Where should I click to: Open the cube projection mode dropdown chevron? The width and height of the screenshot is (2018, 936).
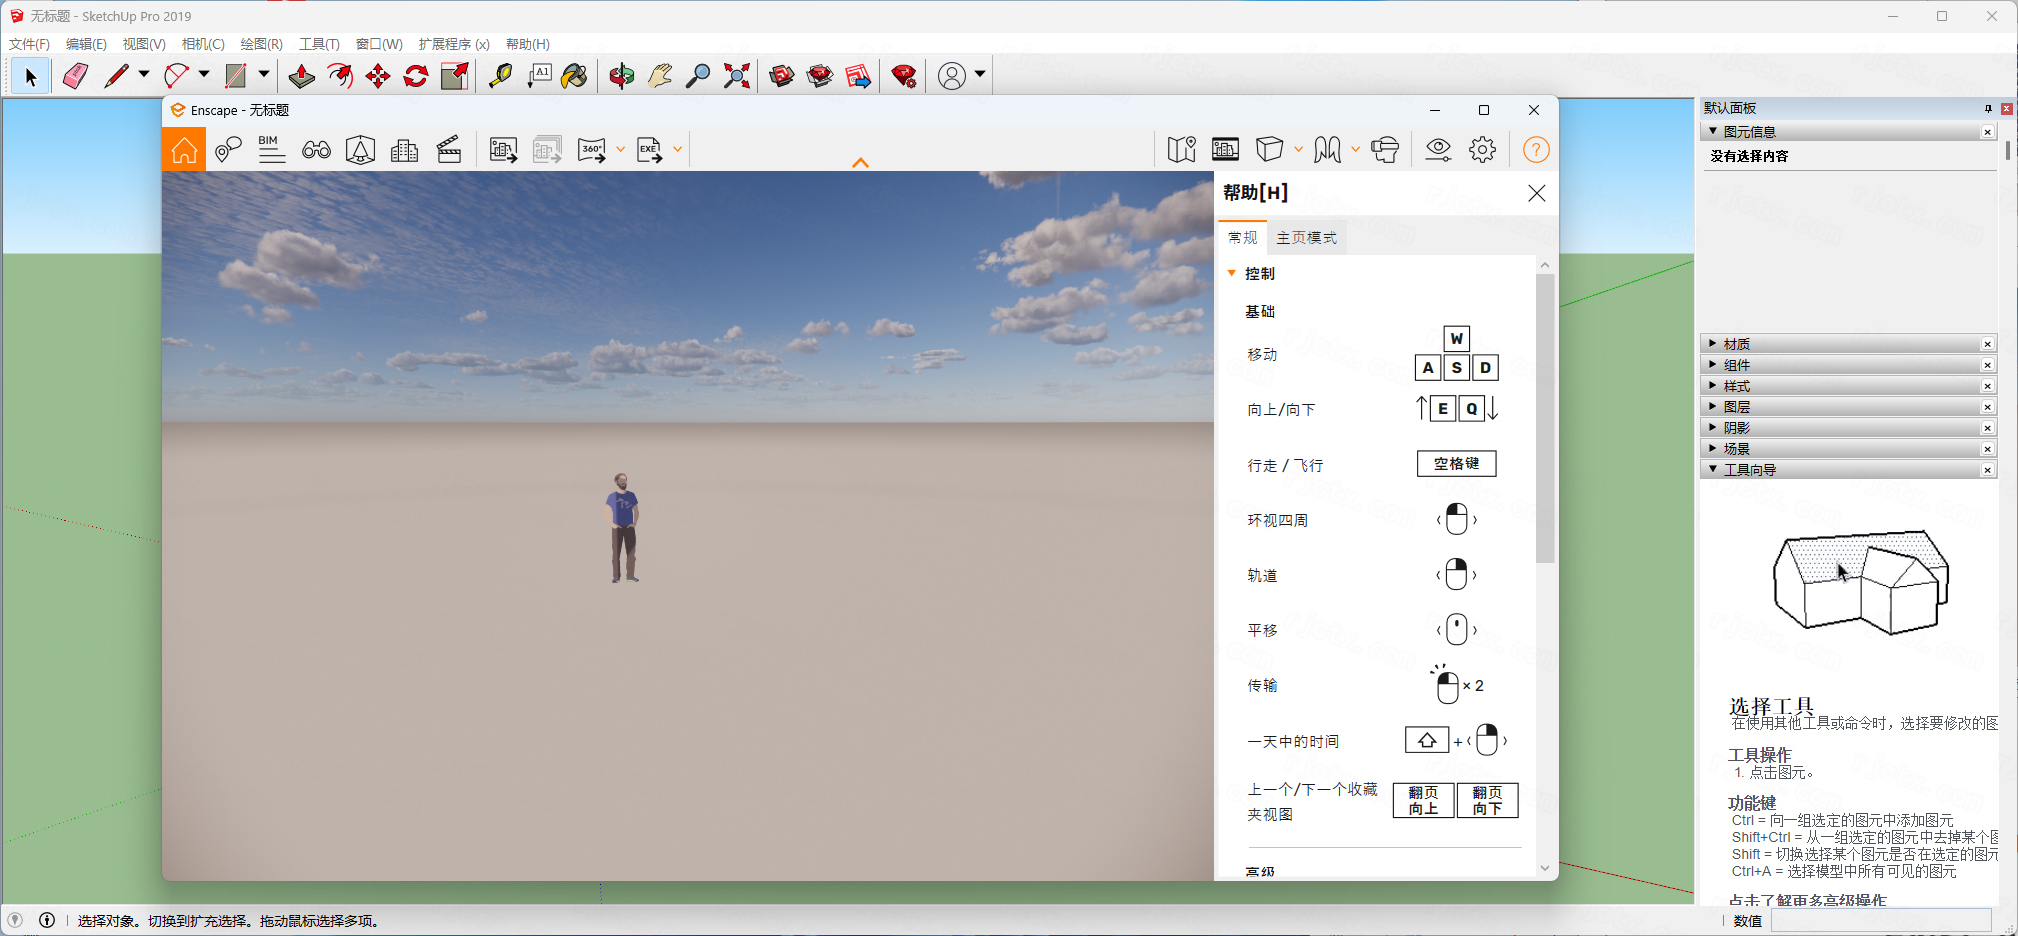point(1298,150)
